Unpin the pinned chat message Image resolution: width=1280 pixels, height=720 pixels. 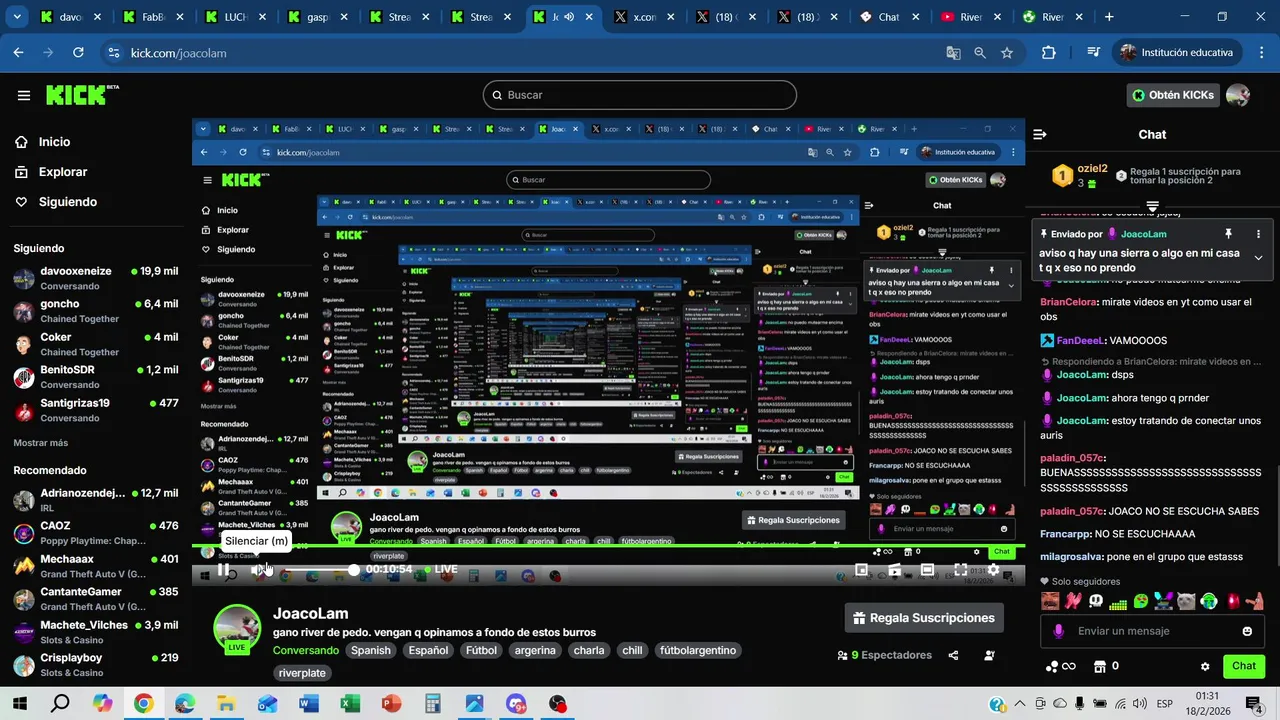click(1228, 234)
